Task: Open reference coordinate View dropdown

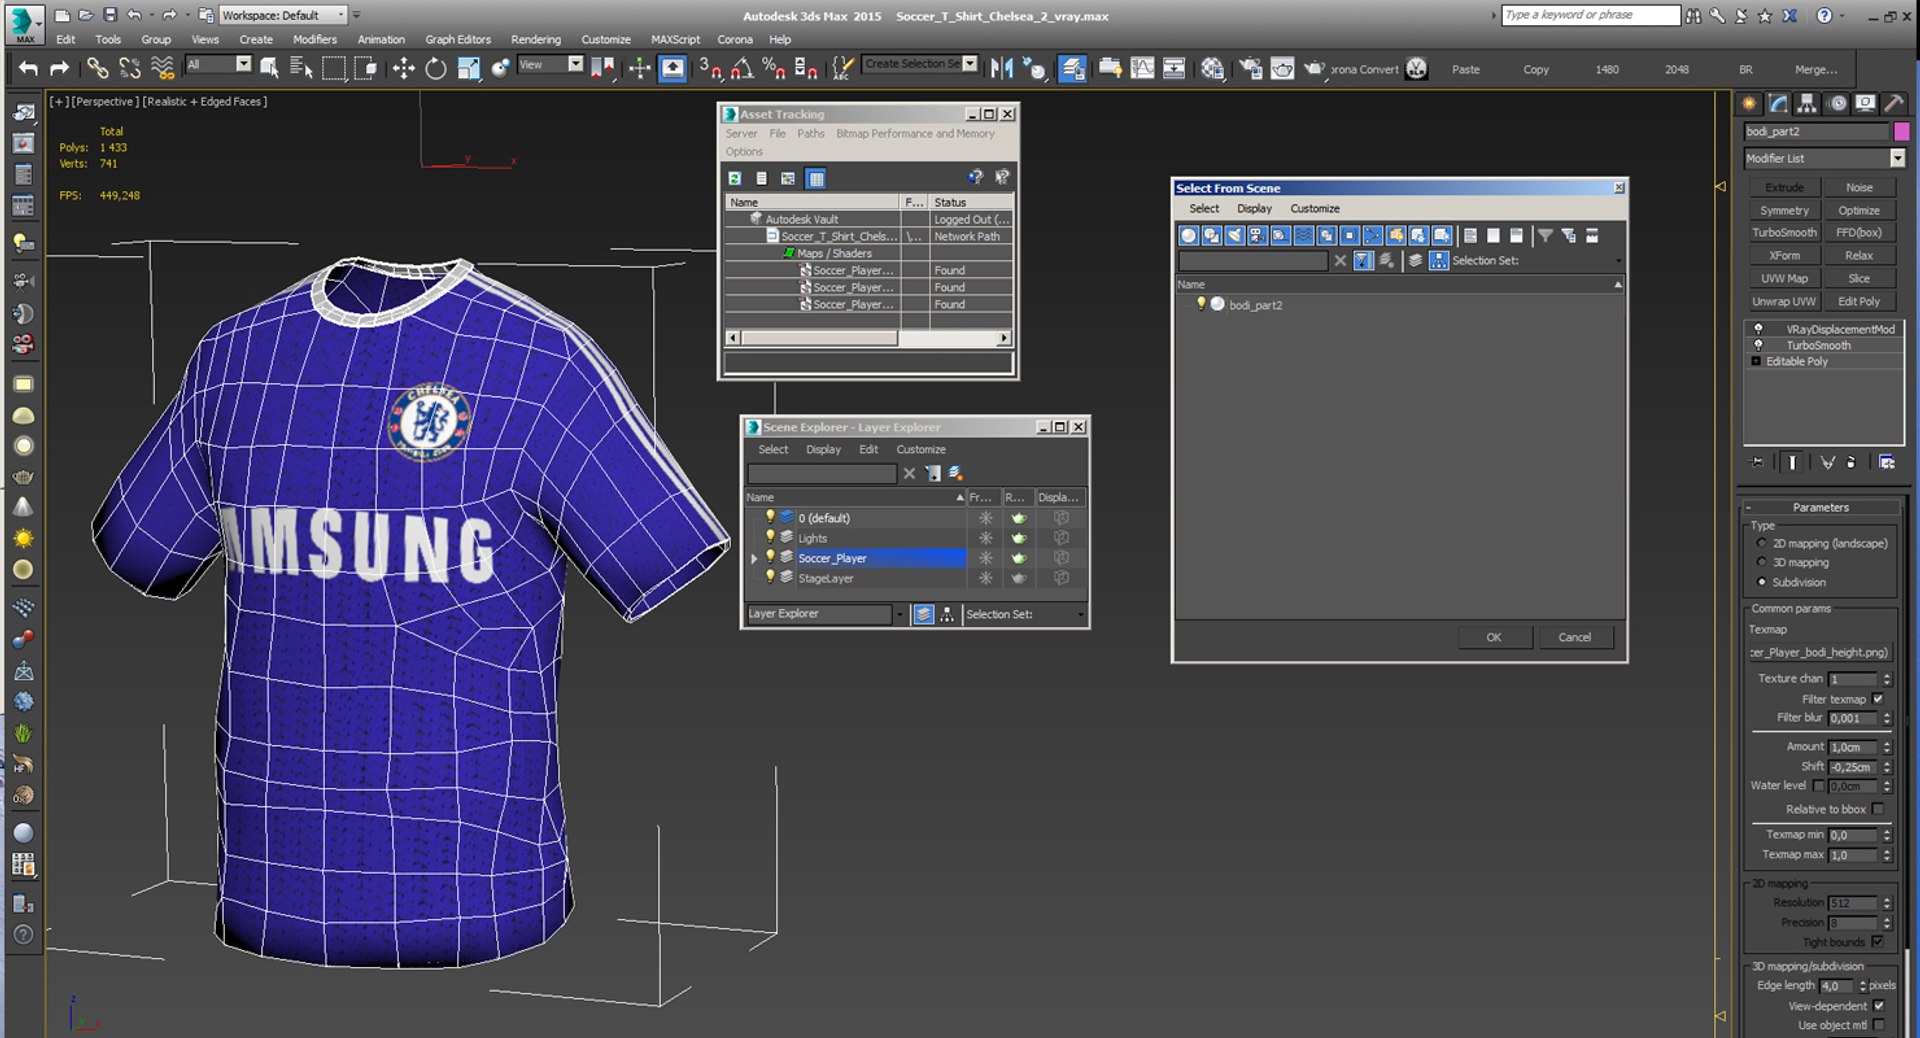Action: [575, 64]
